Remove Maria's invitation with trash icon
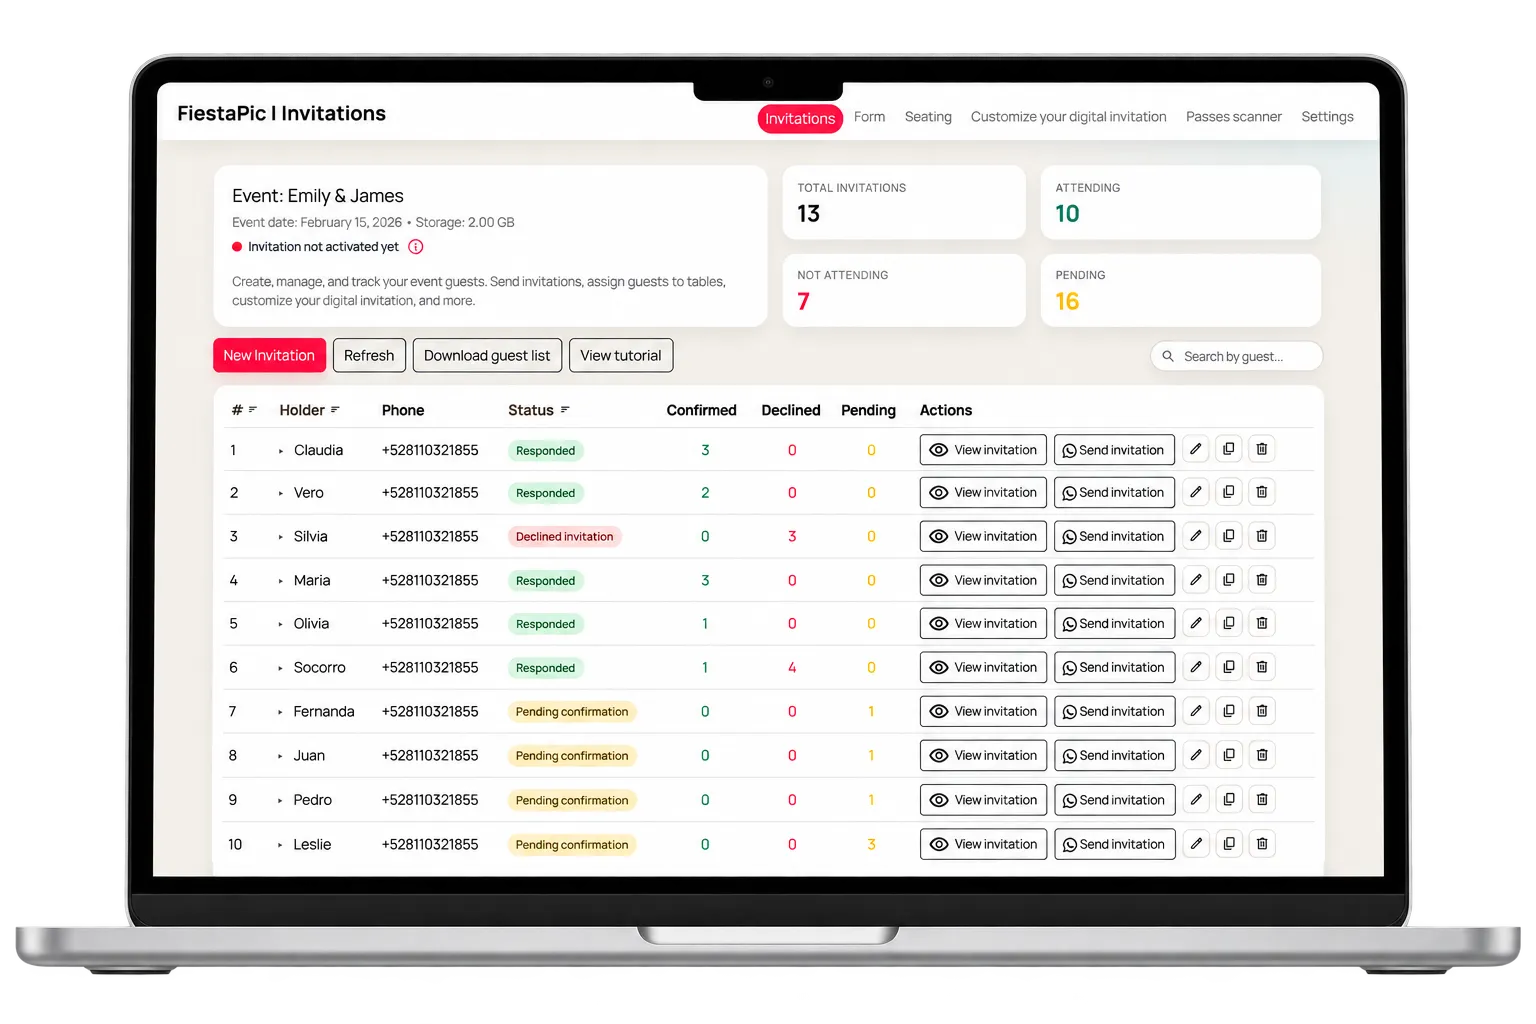The width and height of the screenshot is (1536, 1024). click(x=1262, y=580)
